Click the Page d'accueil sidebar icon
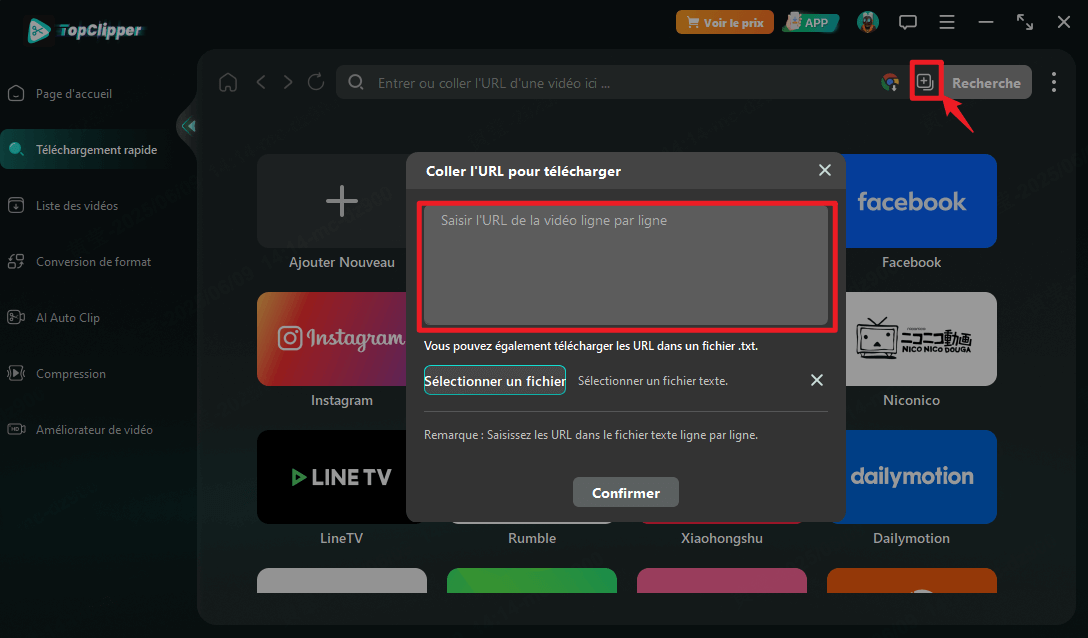 pyautogui.click(x=16, y=94)
